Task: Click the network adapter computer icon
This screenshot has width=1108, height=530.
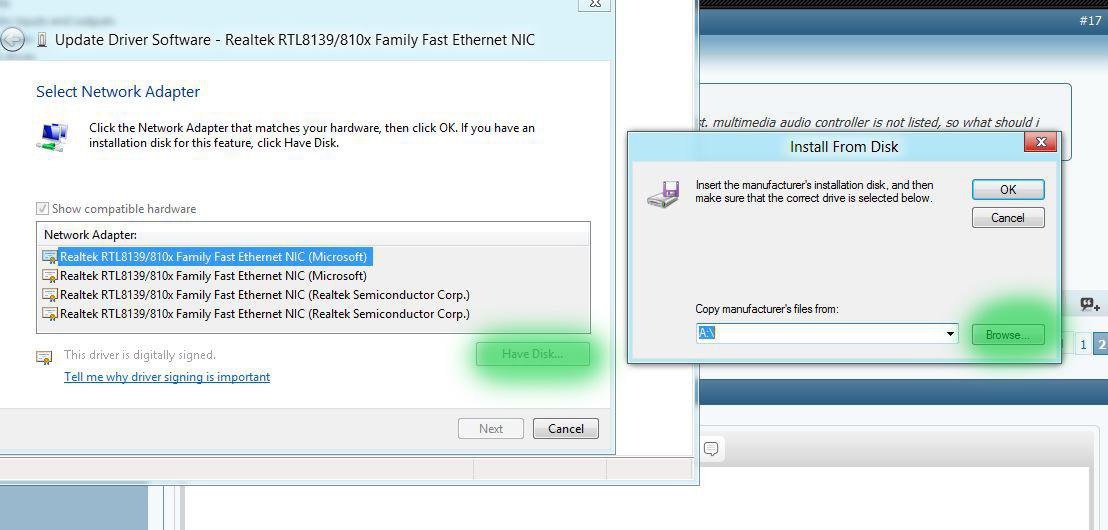Action: [x=52, y=137]
